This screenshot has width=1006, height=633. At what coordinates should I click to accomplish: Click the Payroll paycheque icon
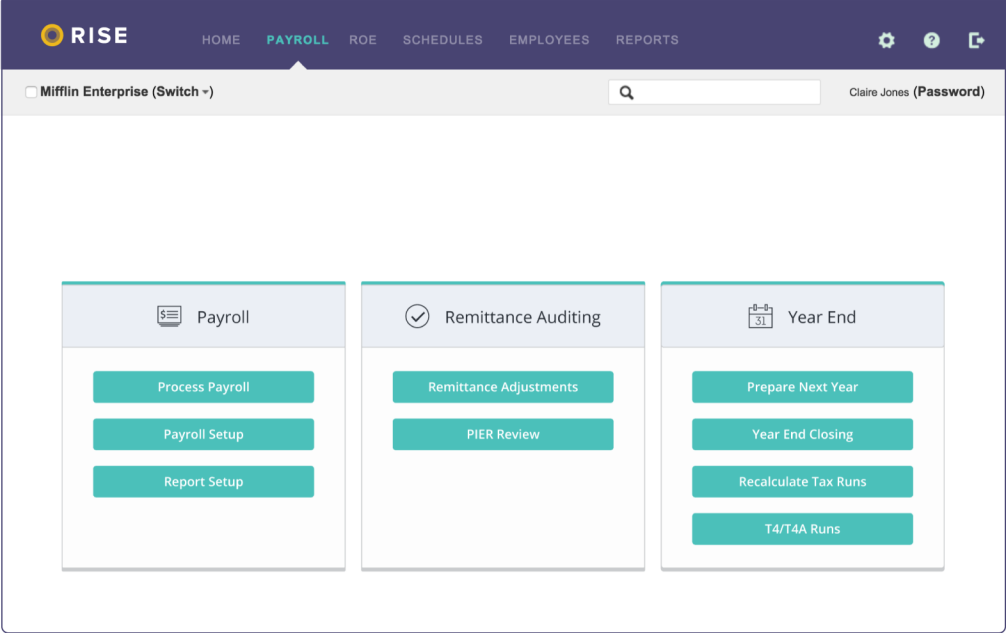169,317
